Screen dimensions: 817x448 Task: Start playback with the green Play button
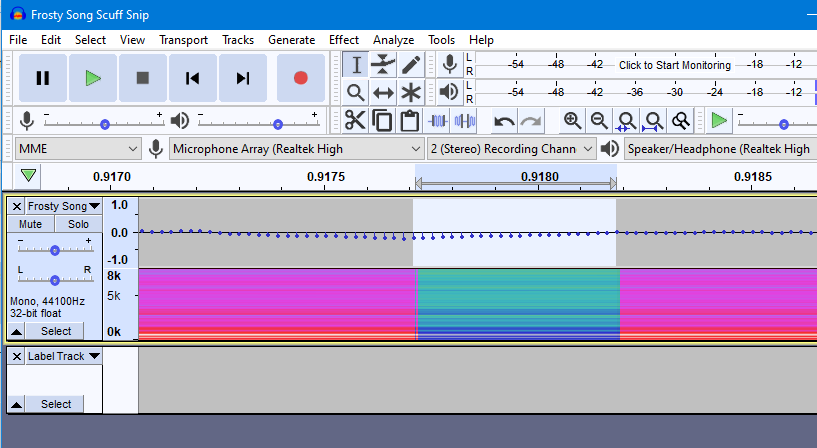point(93,78)
